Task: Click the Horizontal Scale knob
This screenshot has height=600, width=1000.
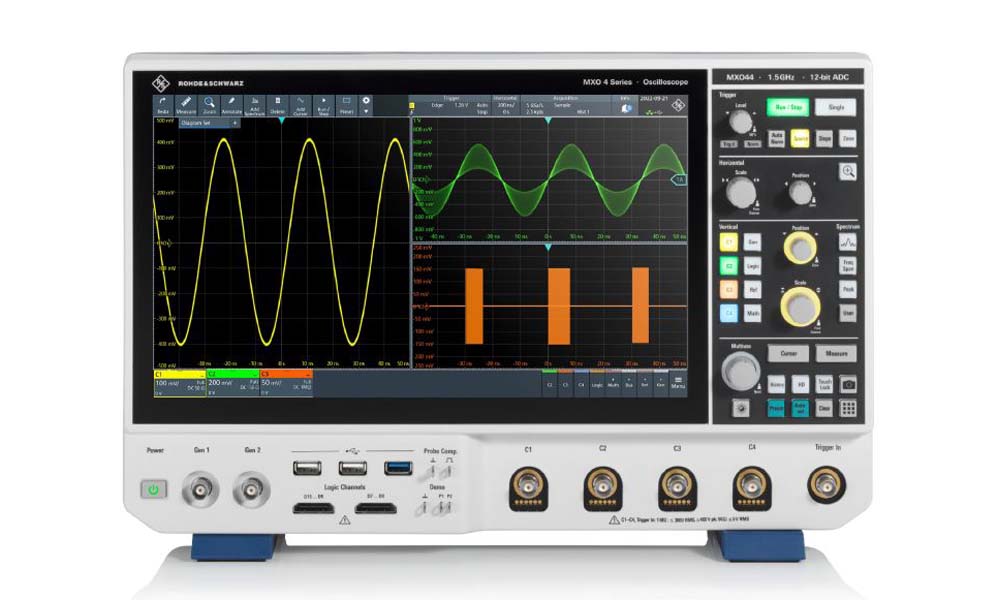Action: point(741,193)
